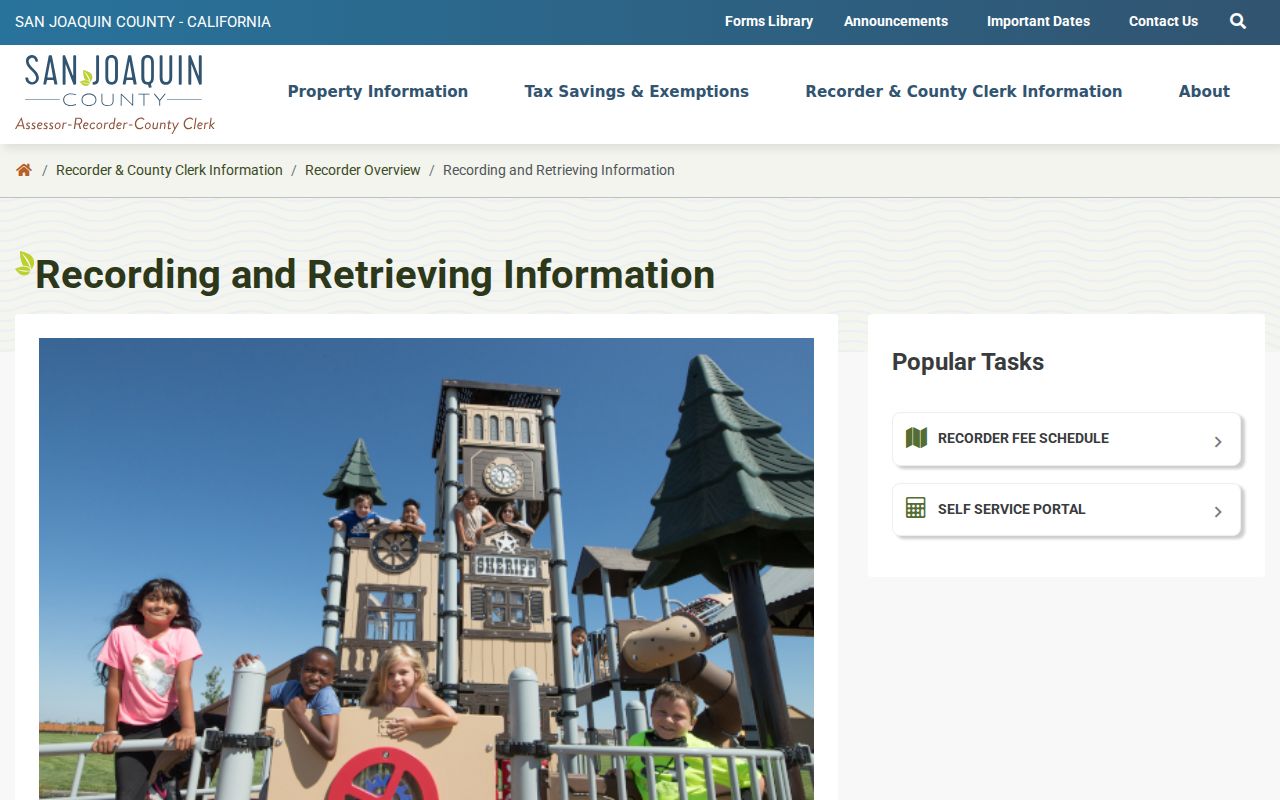
Task: Click the arrow on Recorder Fee Schedule
Action: tap(1218, 441)
